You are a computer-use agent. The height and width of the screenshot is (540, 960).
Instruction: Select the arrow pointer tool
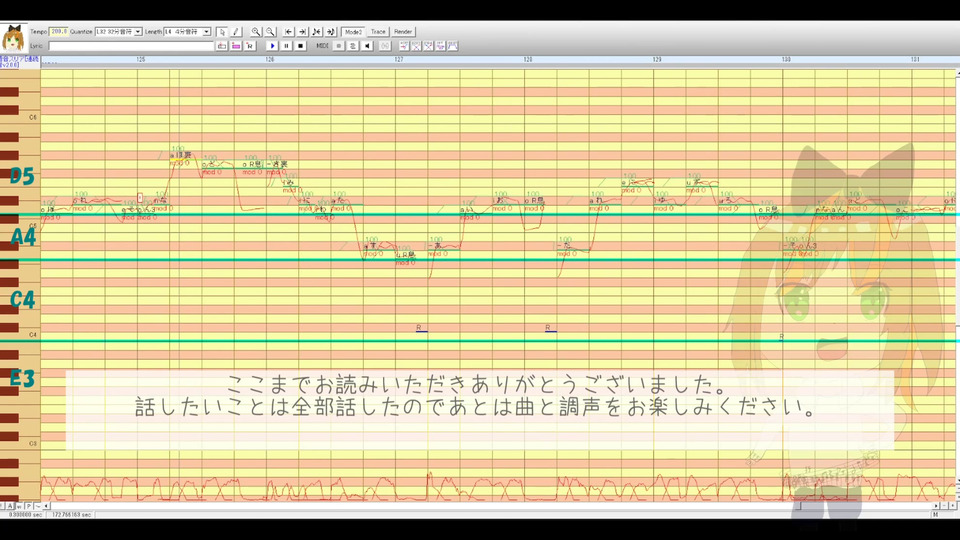(x=222, y=32)
